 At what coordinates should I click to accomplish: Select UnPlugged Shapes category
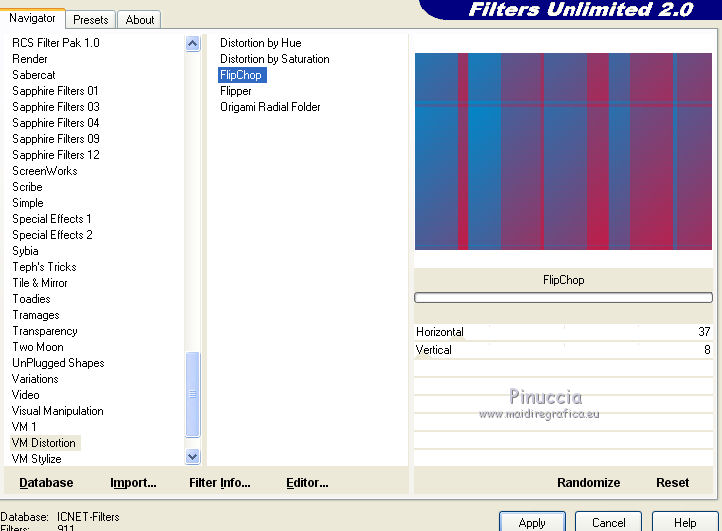[58, 363]
